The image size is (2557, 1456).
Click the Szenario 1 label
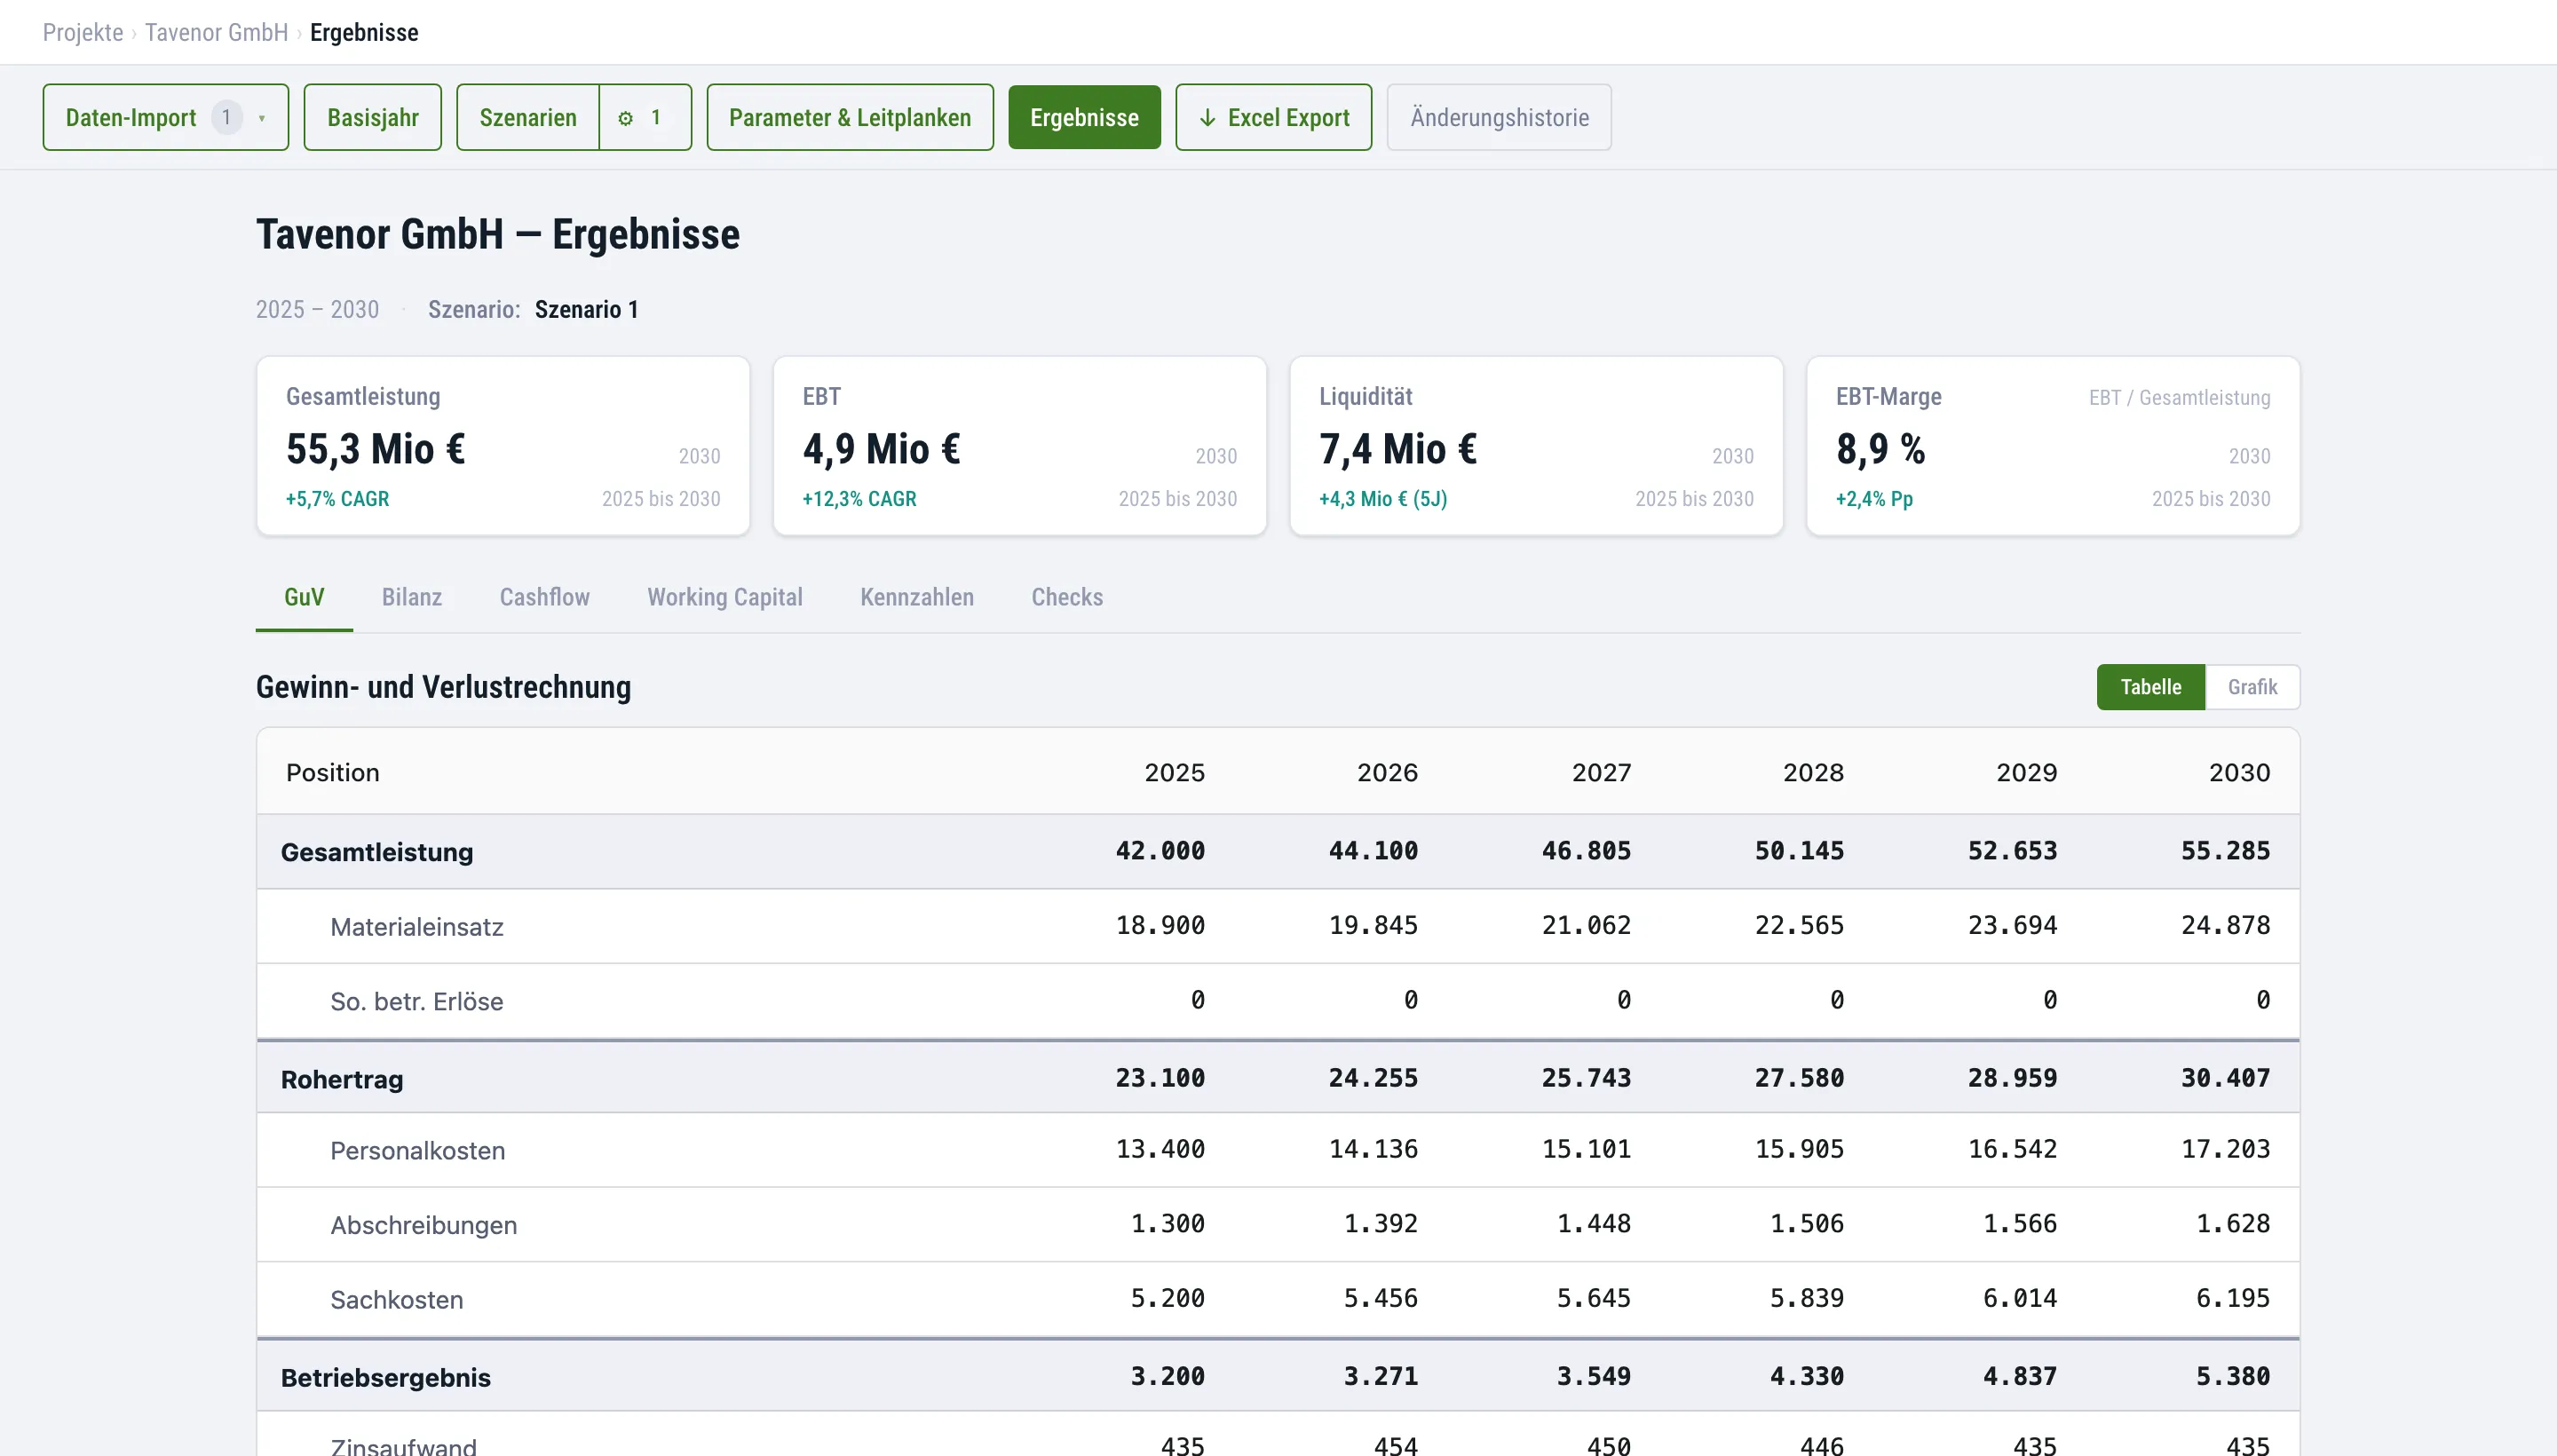(x=587, y=310)
